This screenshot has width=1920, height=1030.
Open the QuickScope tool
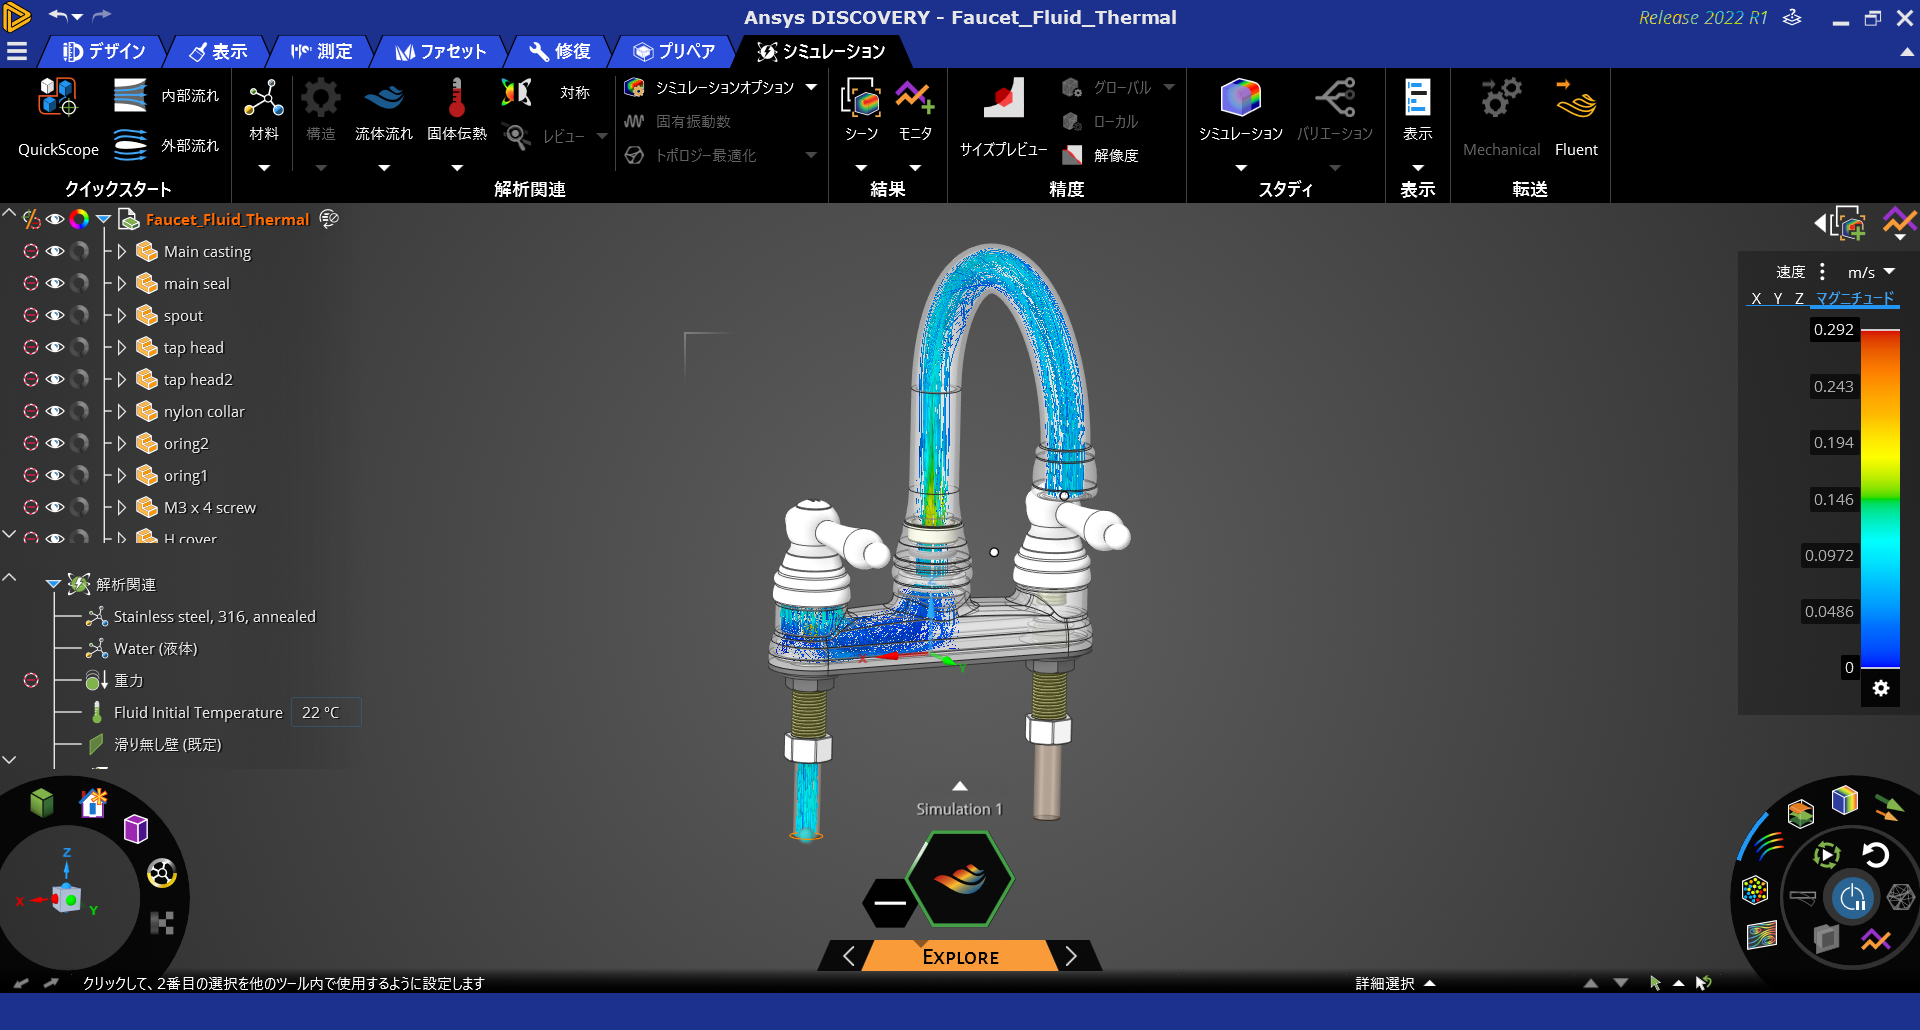point(58,117)
